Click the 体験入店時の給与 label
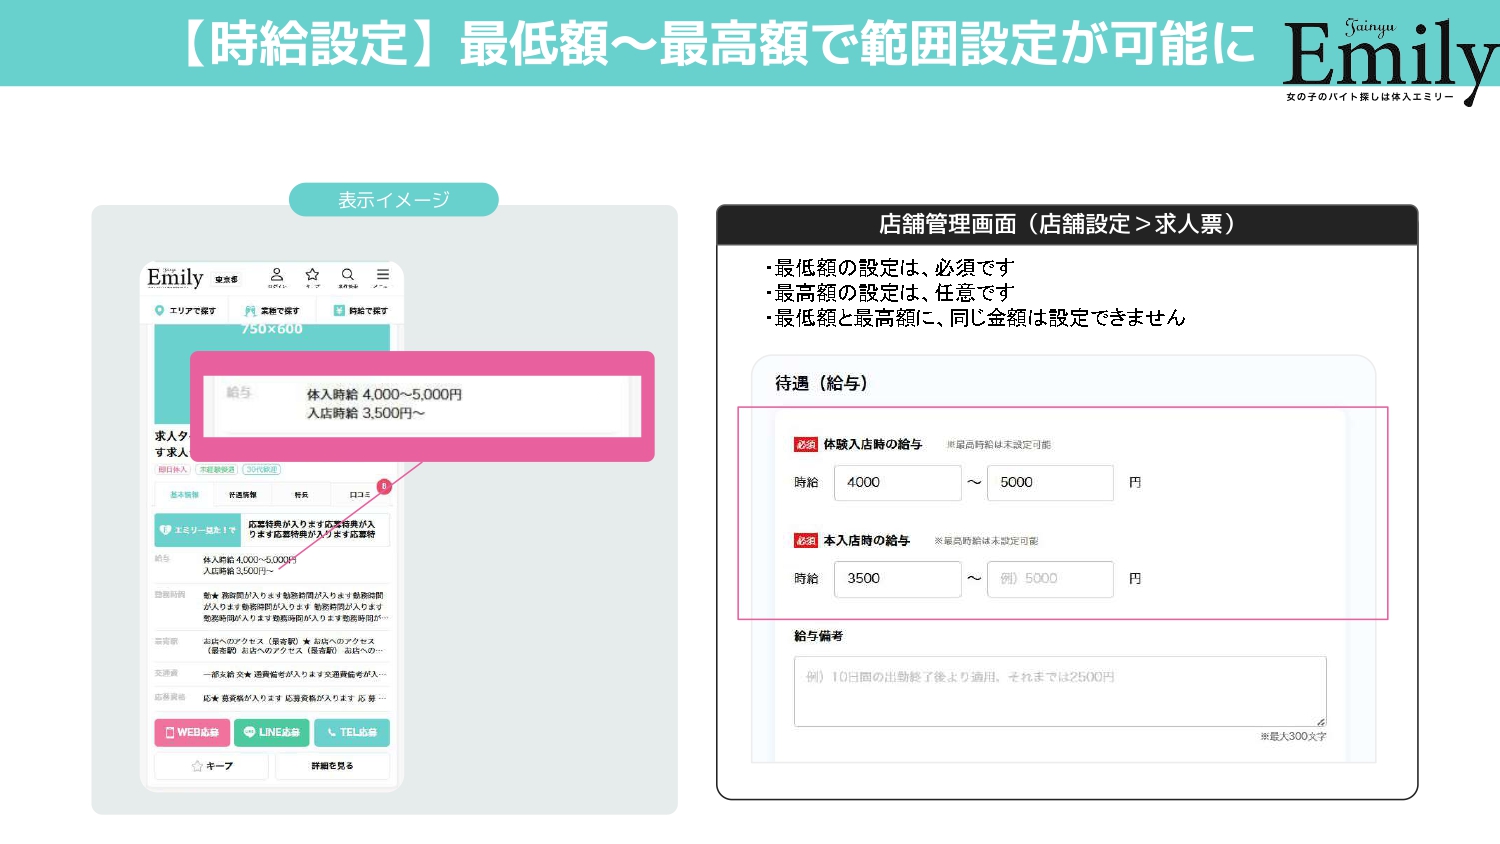The width and height of the screenshot is (1500, 844). click(873, 444)
